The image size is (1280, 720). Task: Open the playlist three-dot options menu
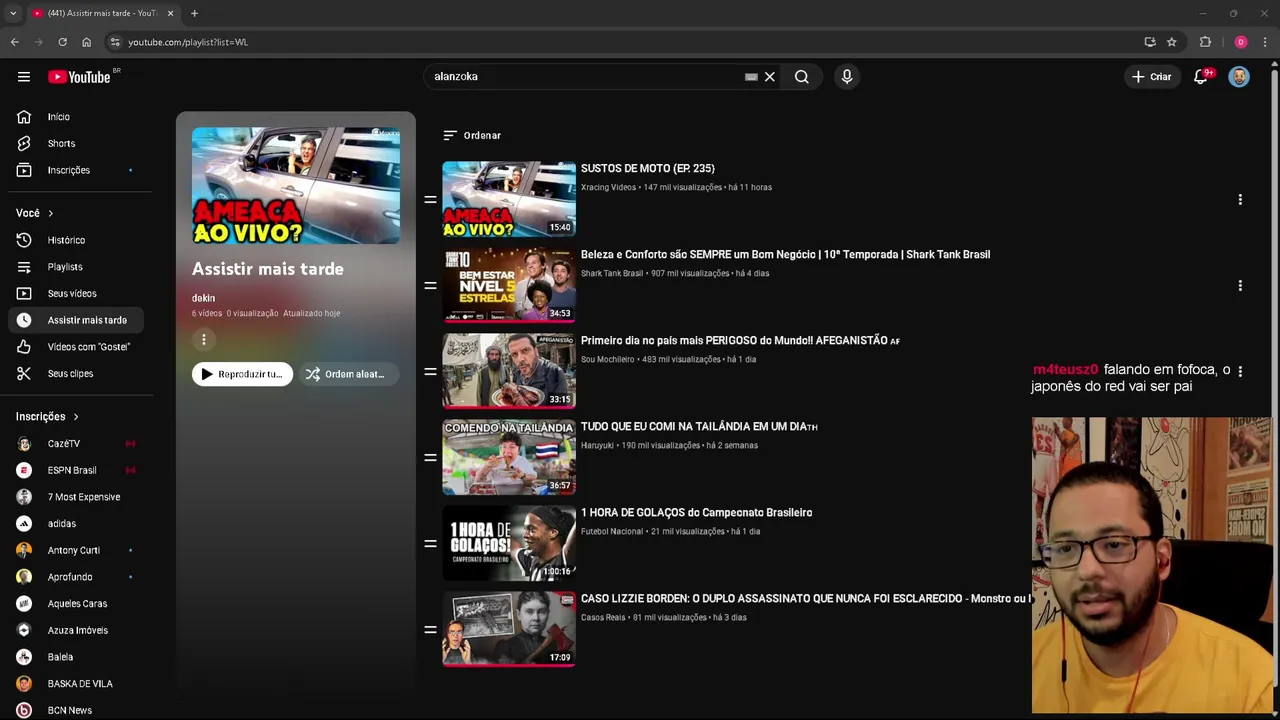coord(204,340)
